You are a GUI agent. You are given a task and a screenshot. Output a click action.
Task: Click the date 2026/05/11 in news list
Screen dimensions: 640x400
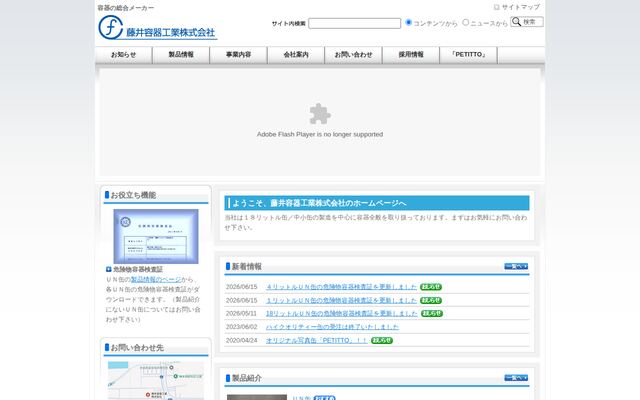241,313
